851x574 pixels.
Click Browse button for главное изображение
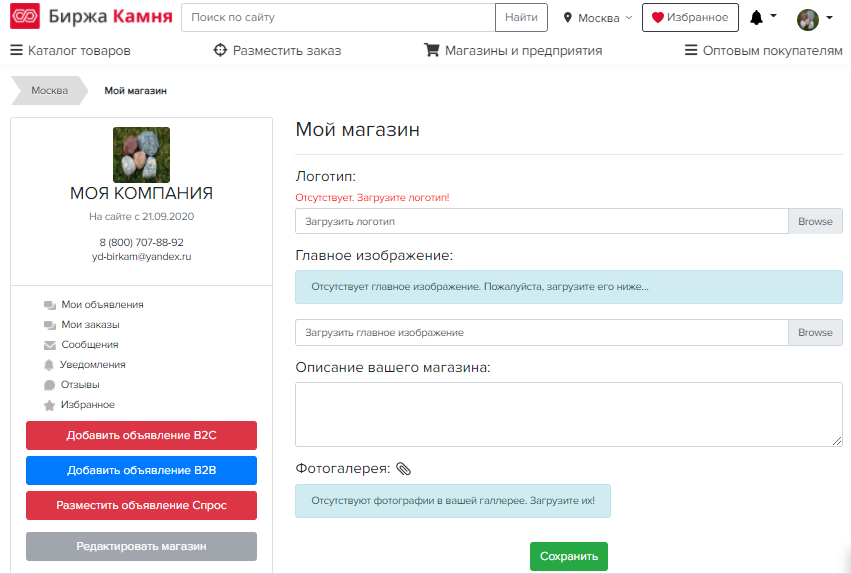[815, 333]
